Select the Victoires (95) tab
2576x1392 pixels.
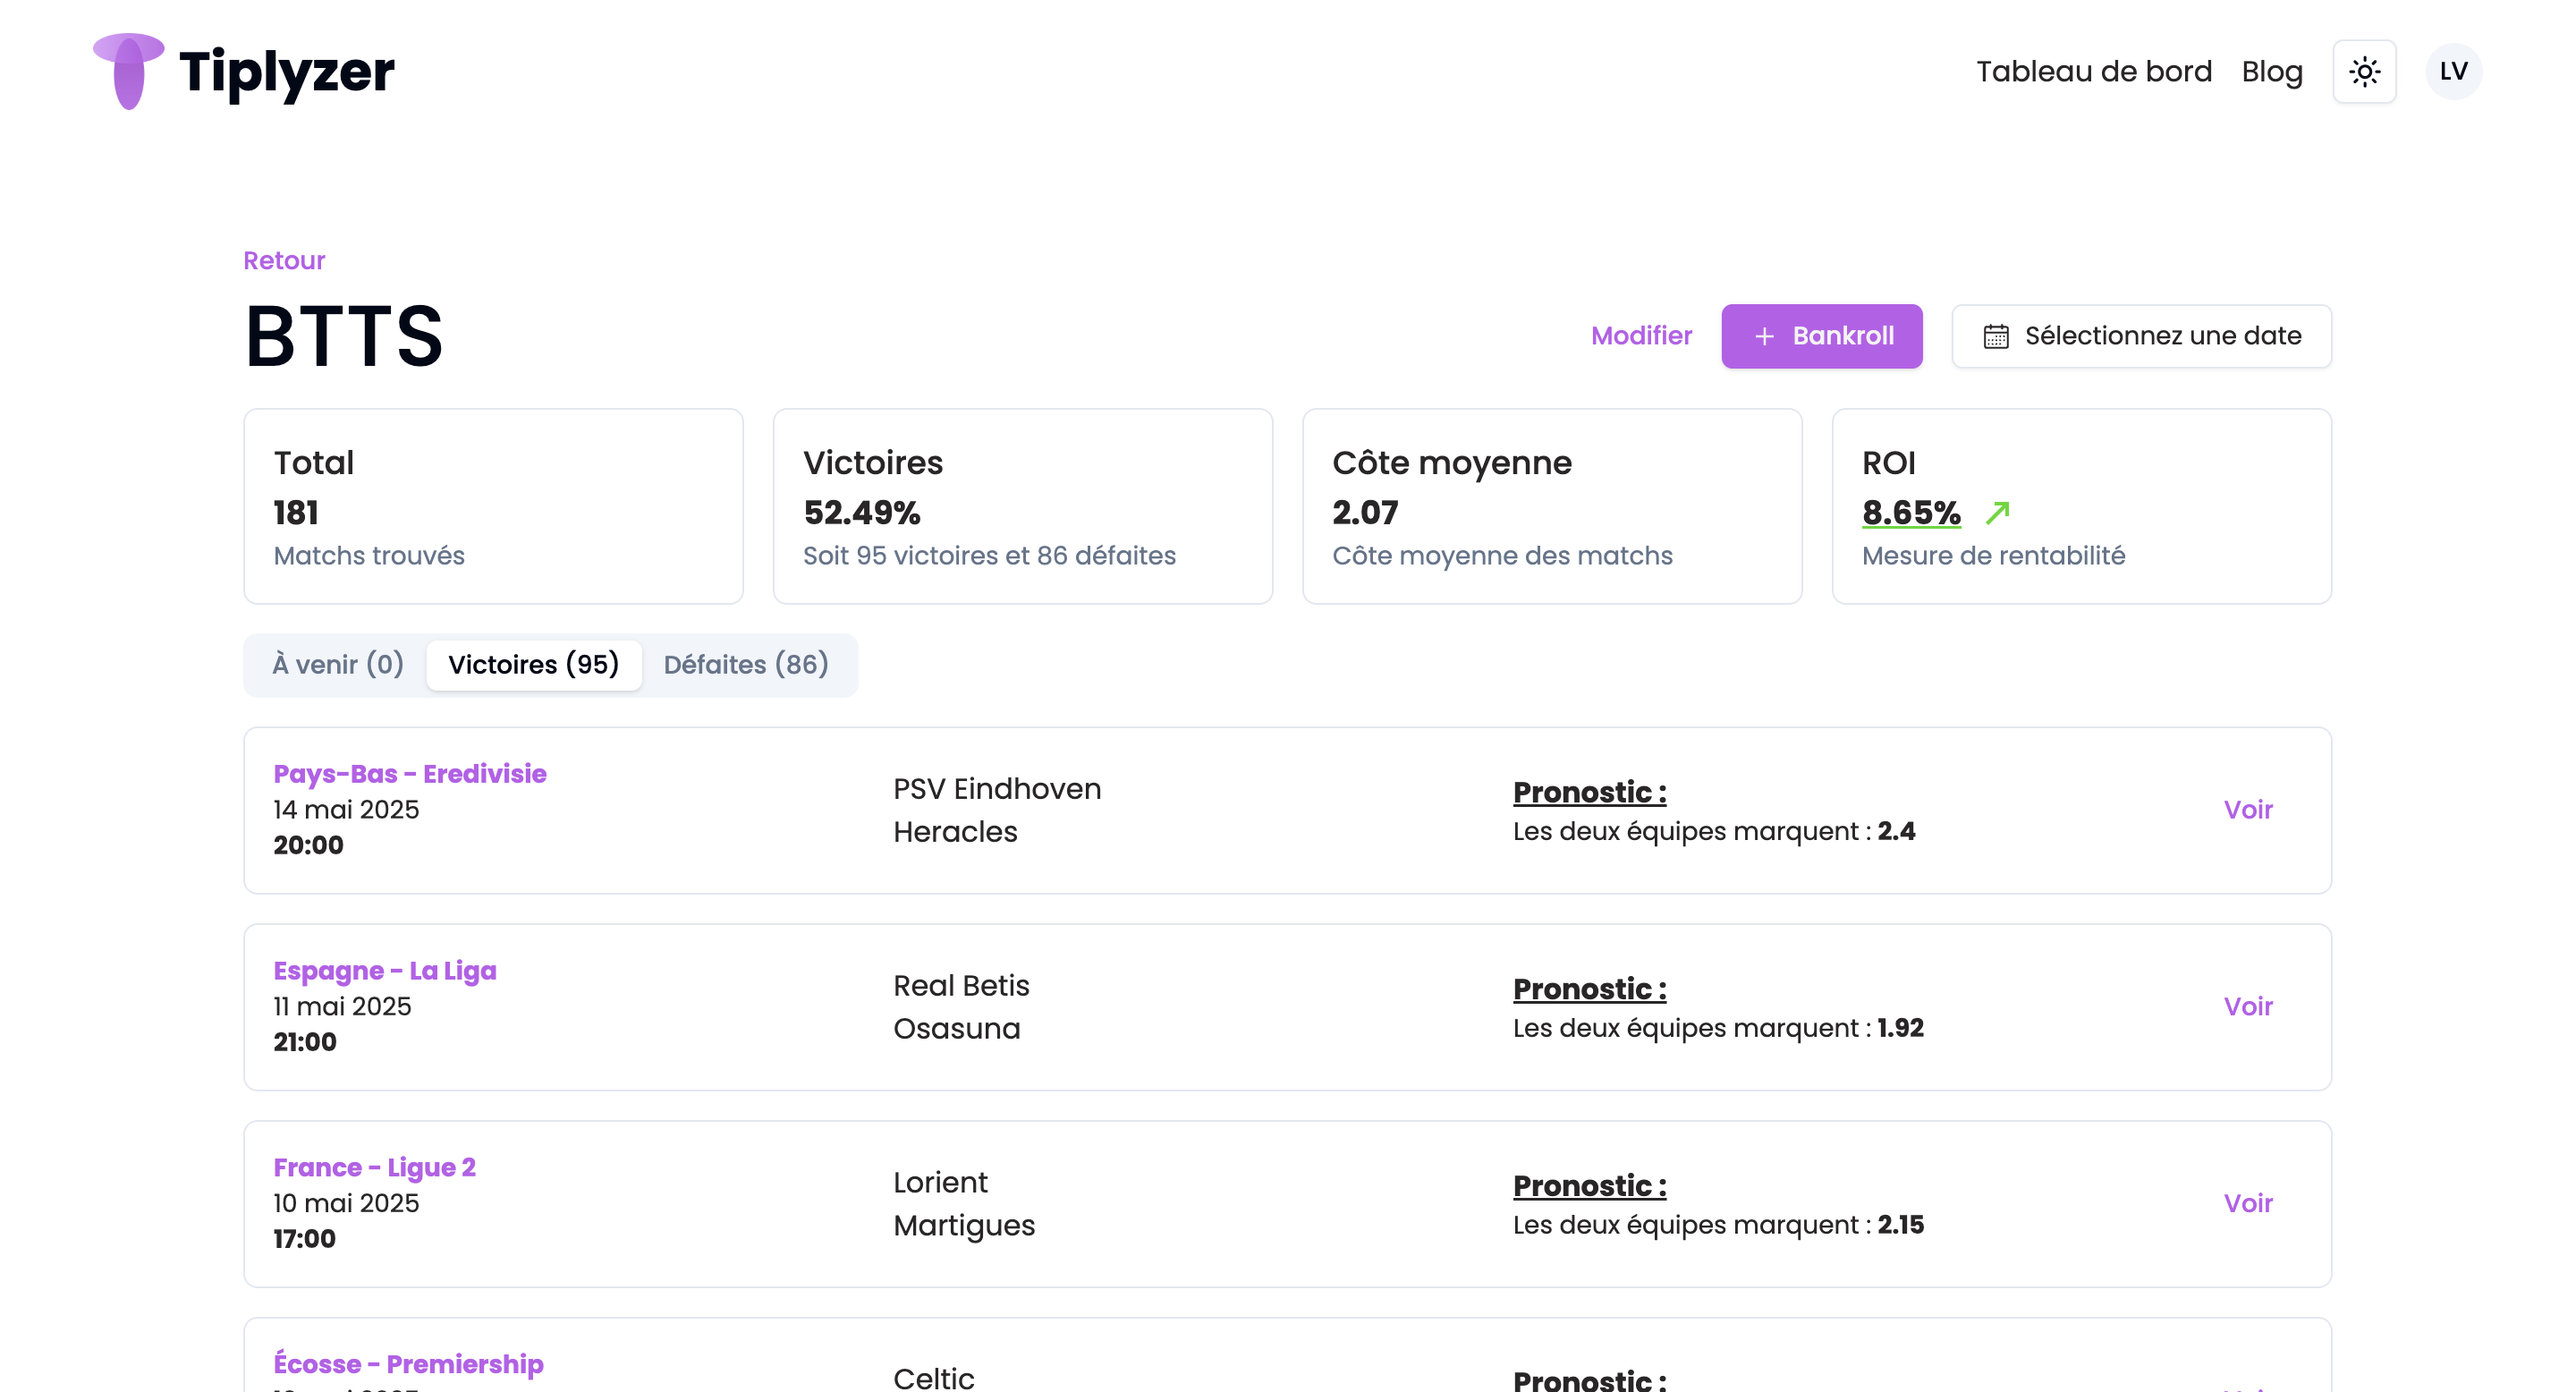coord(533,665)
